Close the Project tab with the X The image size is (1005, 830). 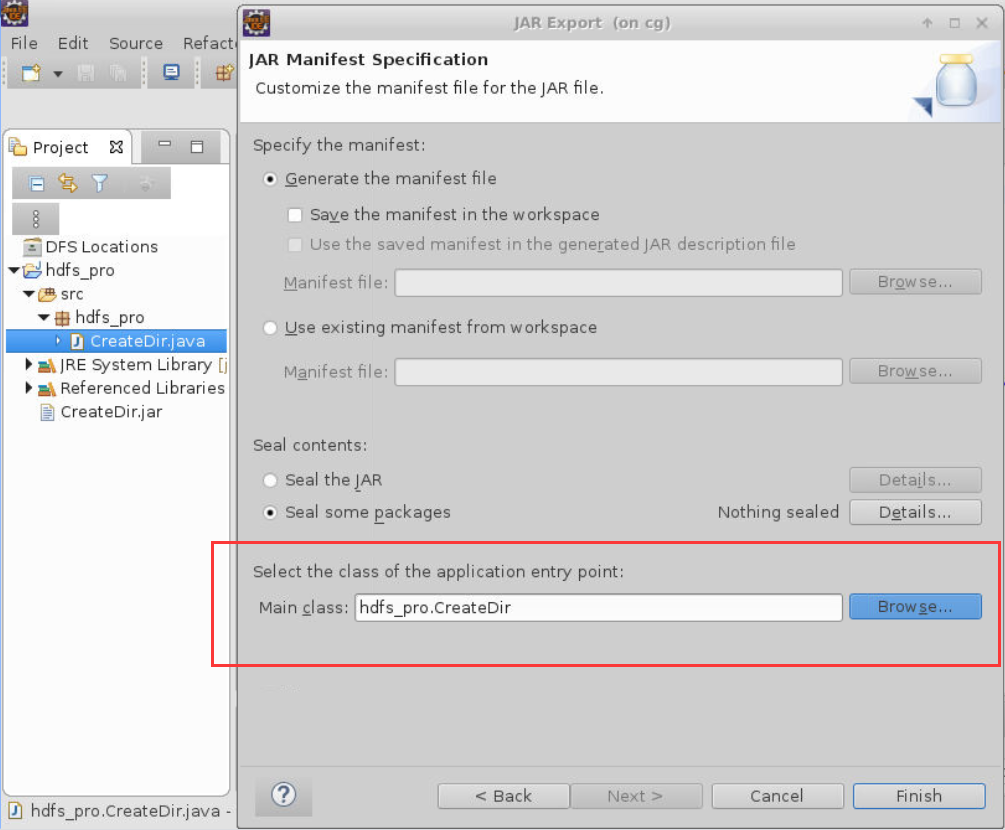pyautogui.click(x=116, y=147)
